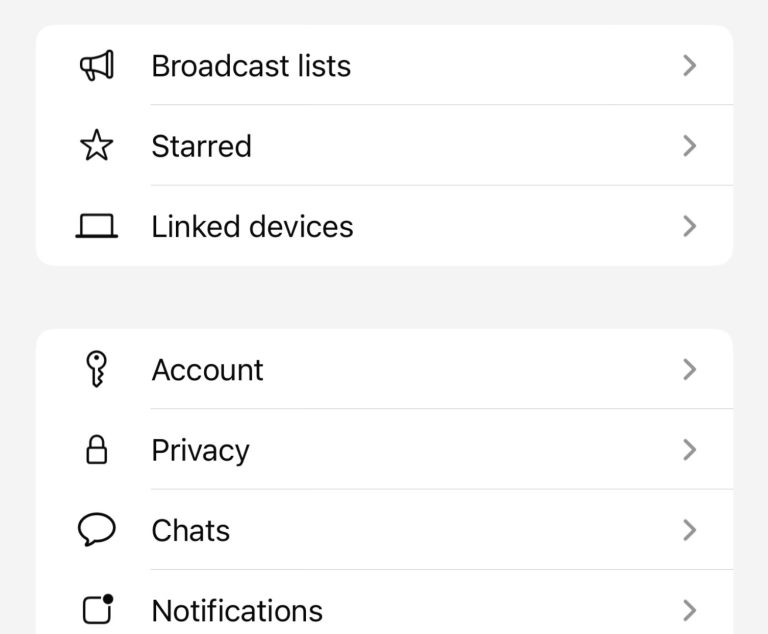Expand Broadcast lists with its chevron

click(689, 66)
